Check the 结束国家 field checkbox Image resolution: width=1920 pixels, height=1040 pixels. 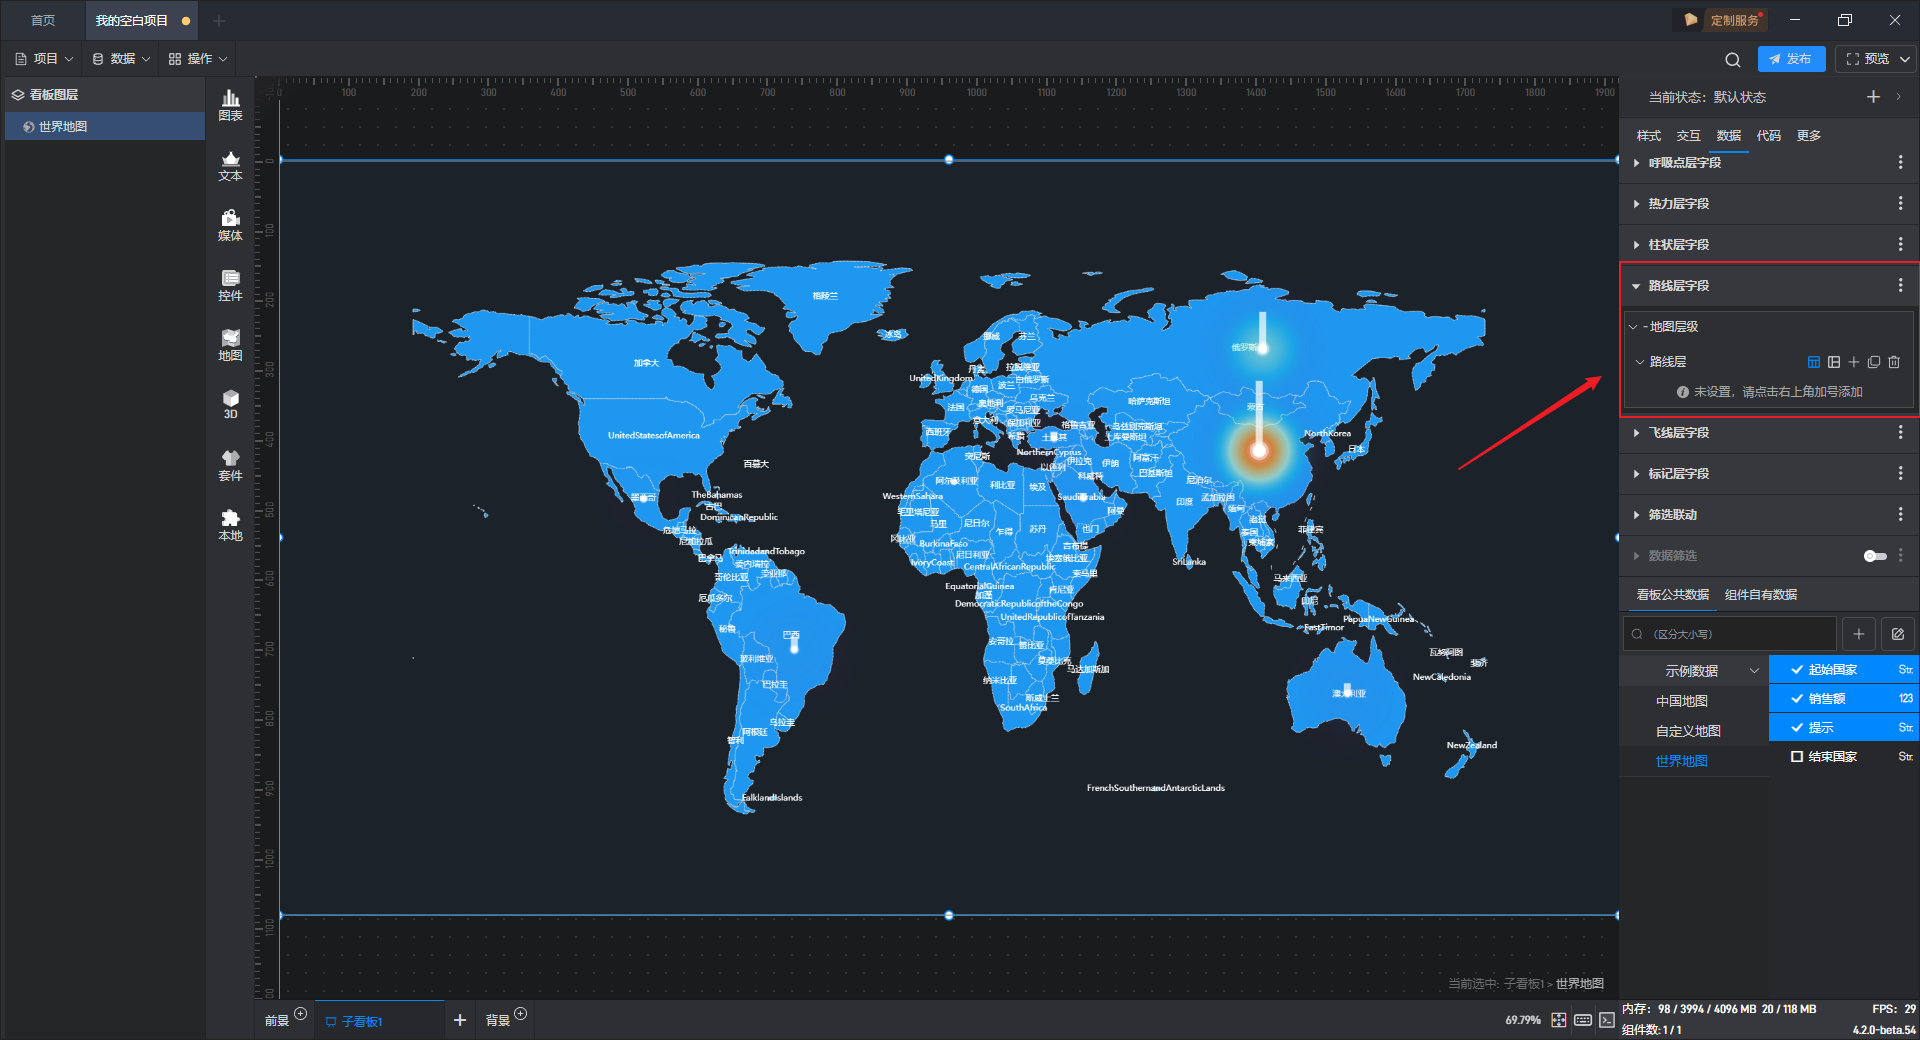coord(1797,757)
